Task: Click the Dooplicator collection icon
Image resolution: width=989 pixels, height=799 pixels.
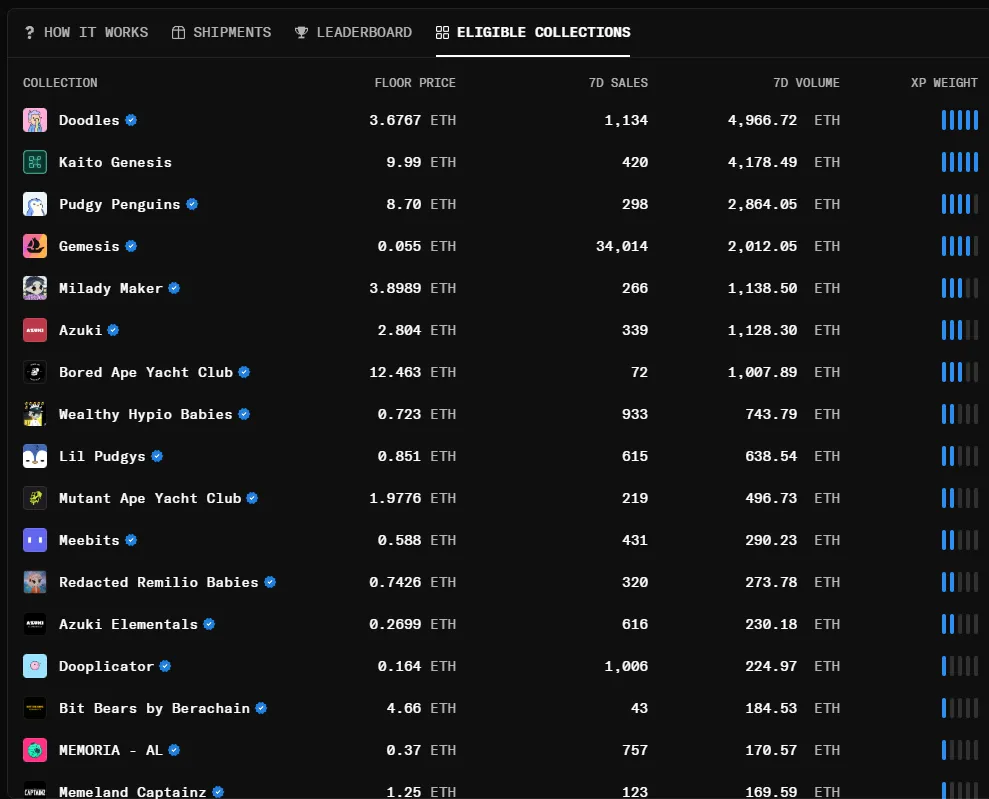Action: 35,666
